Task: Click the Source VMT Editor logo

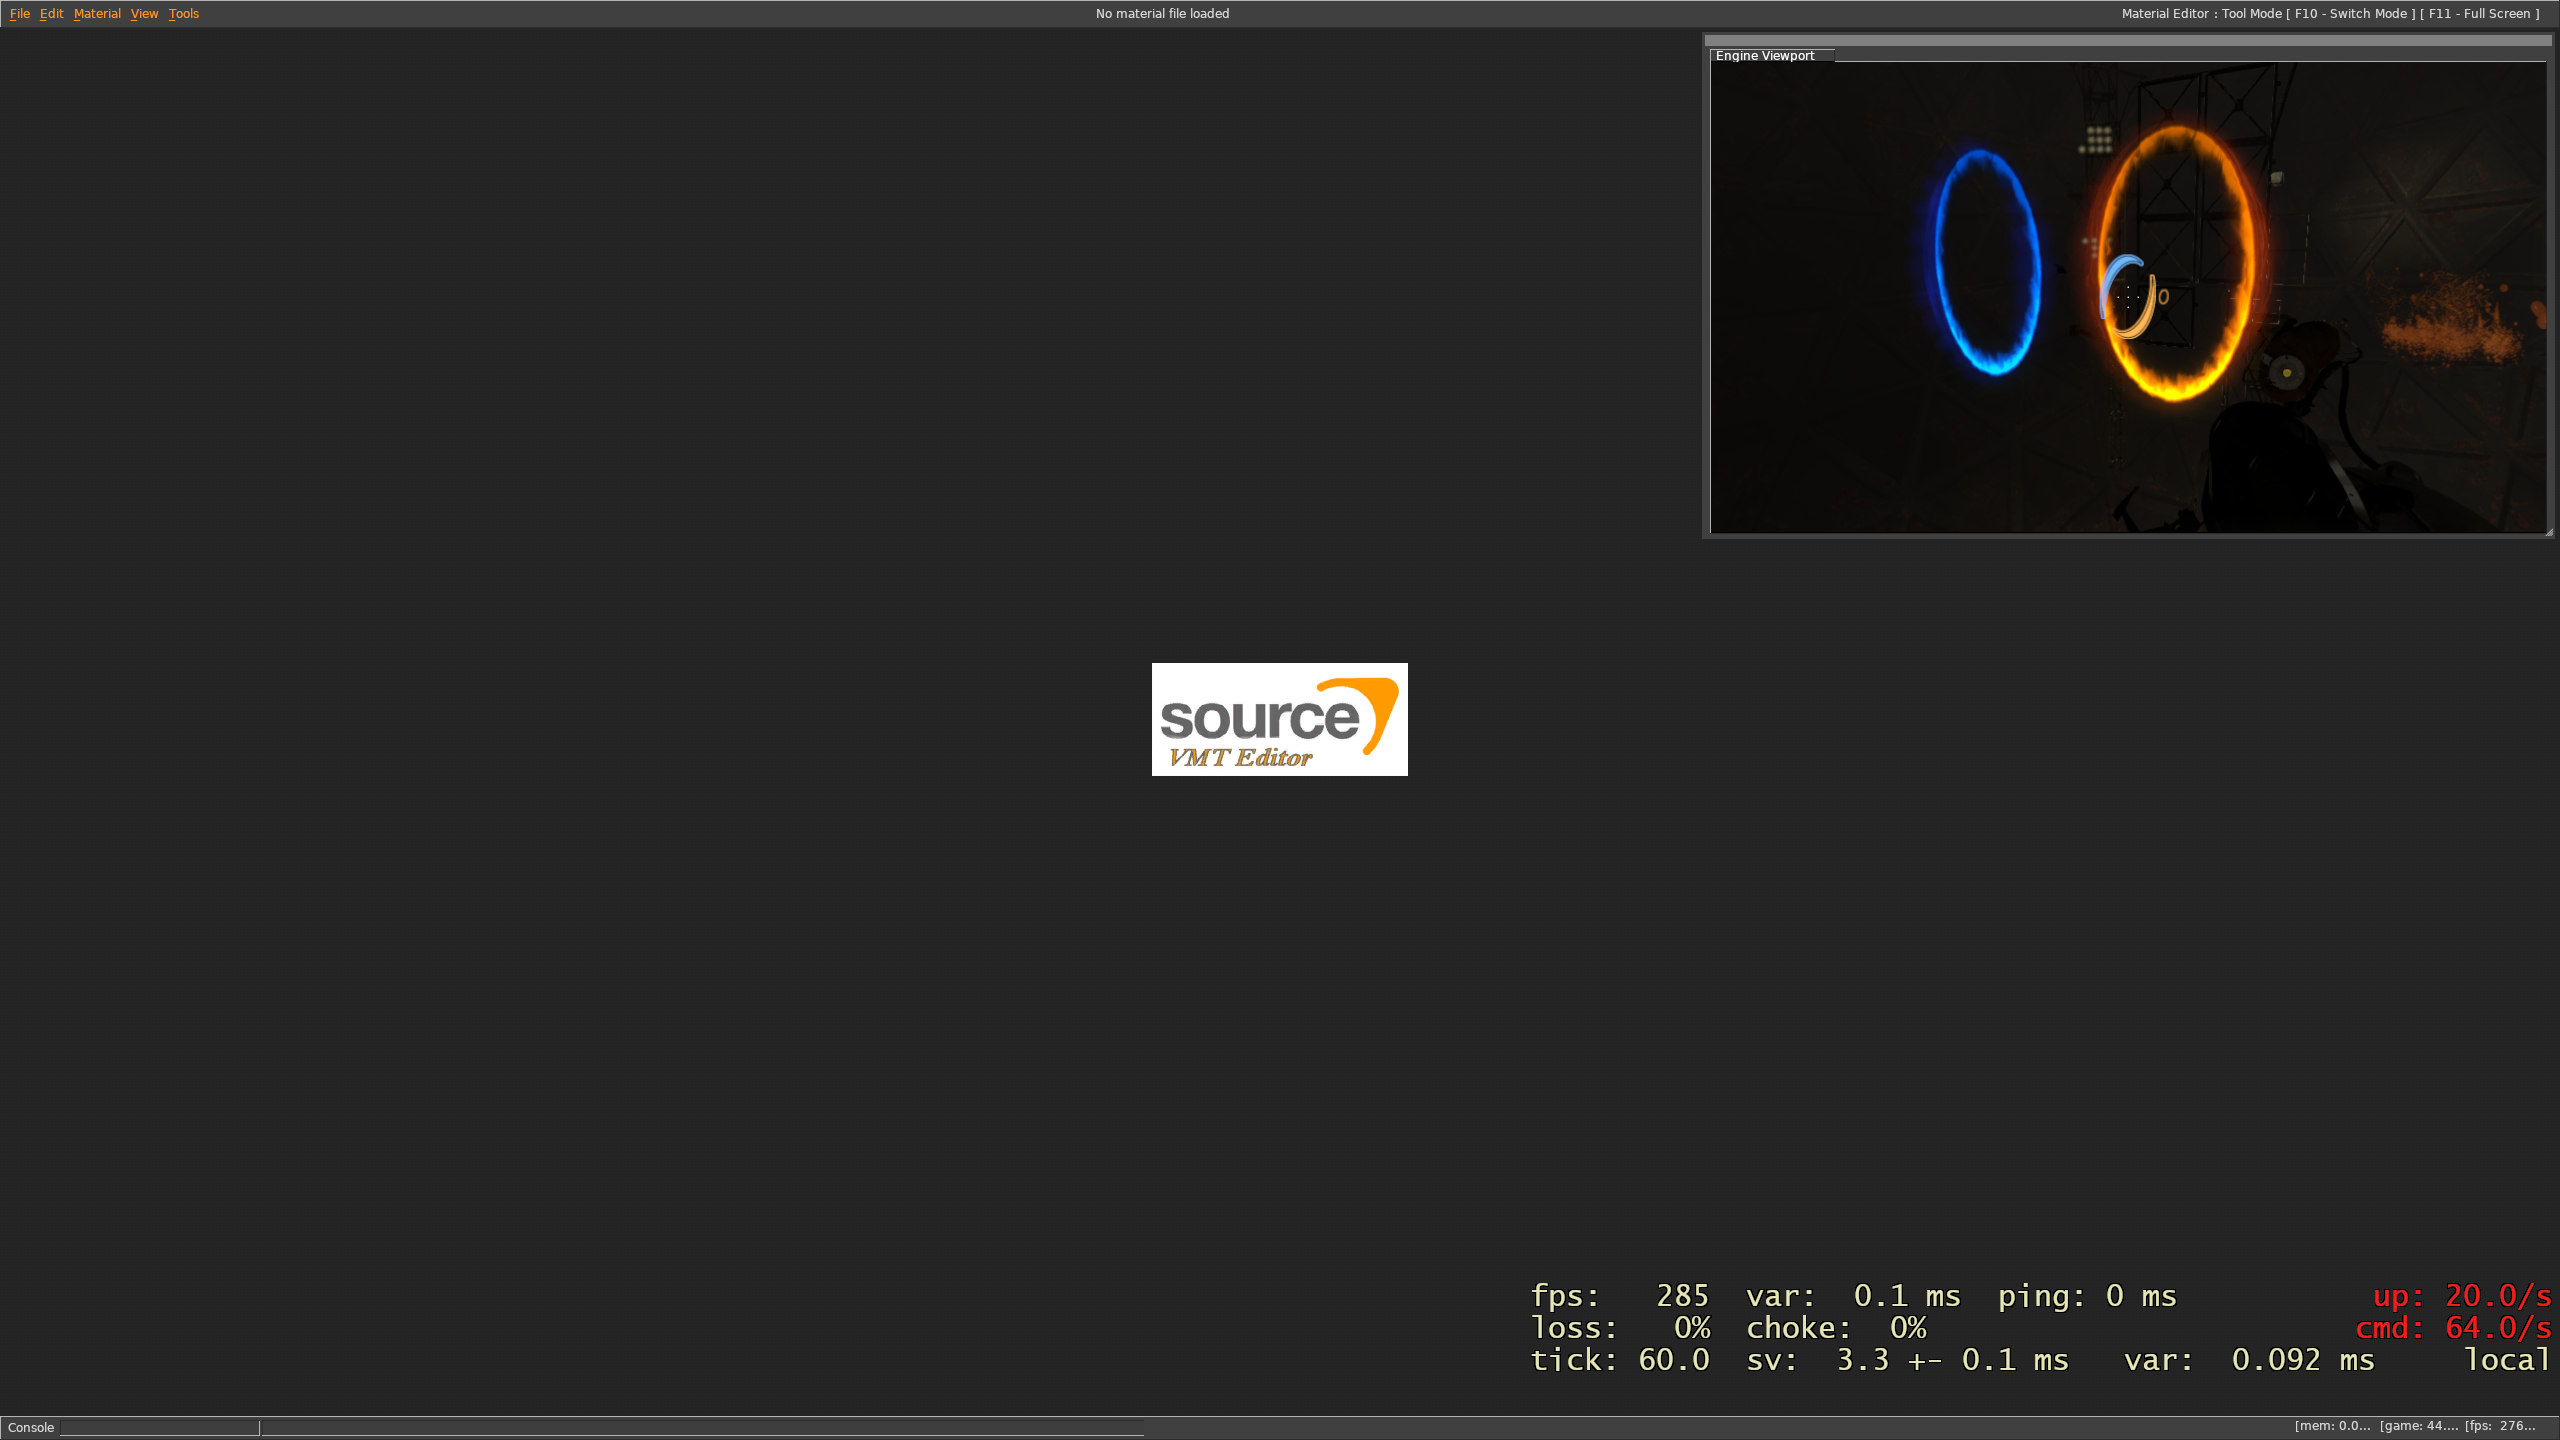Action: (1279, 719)
